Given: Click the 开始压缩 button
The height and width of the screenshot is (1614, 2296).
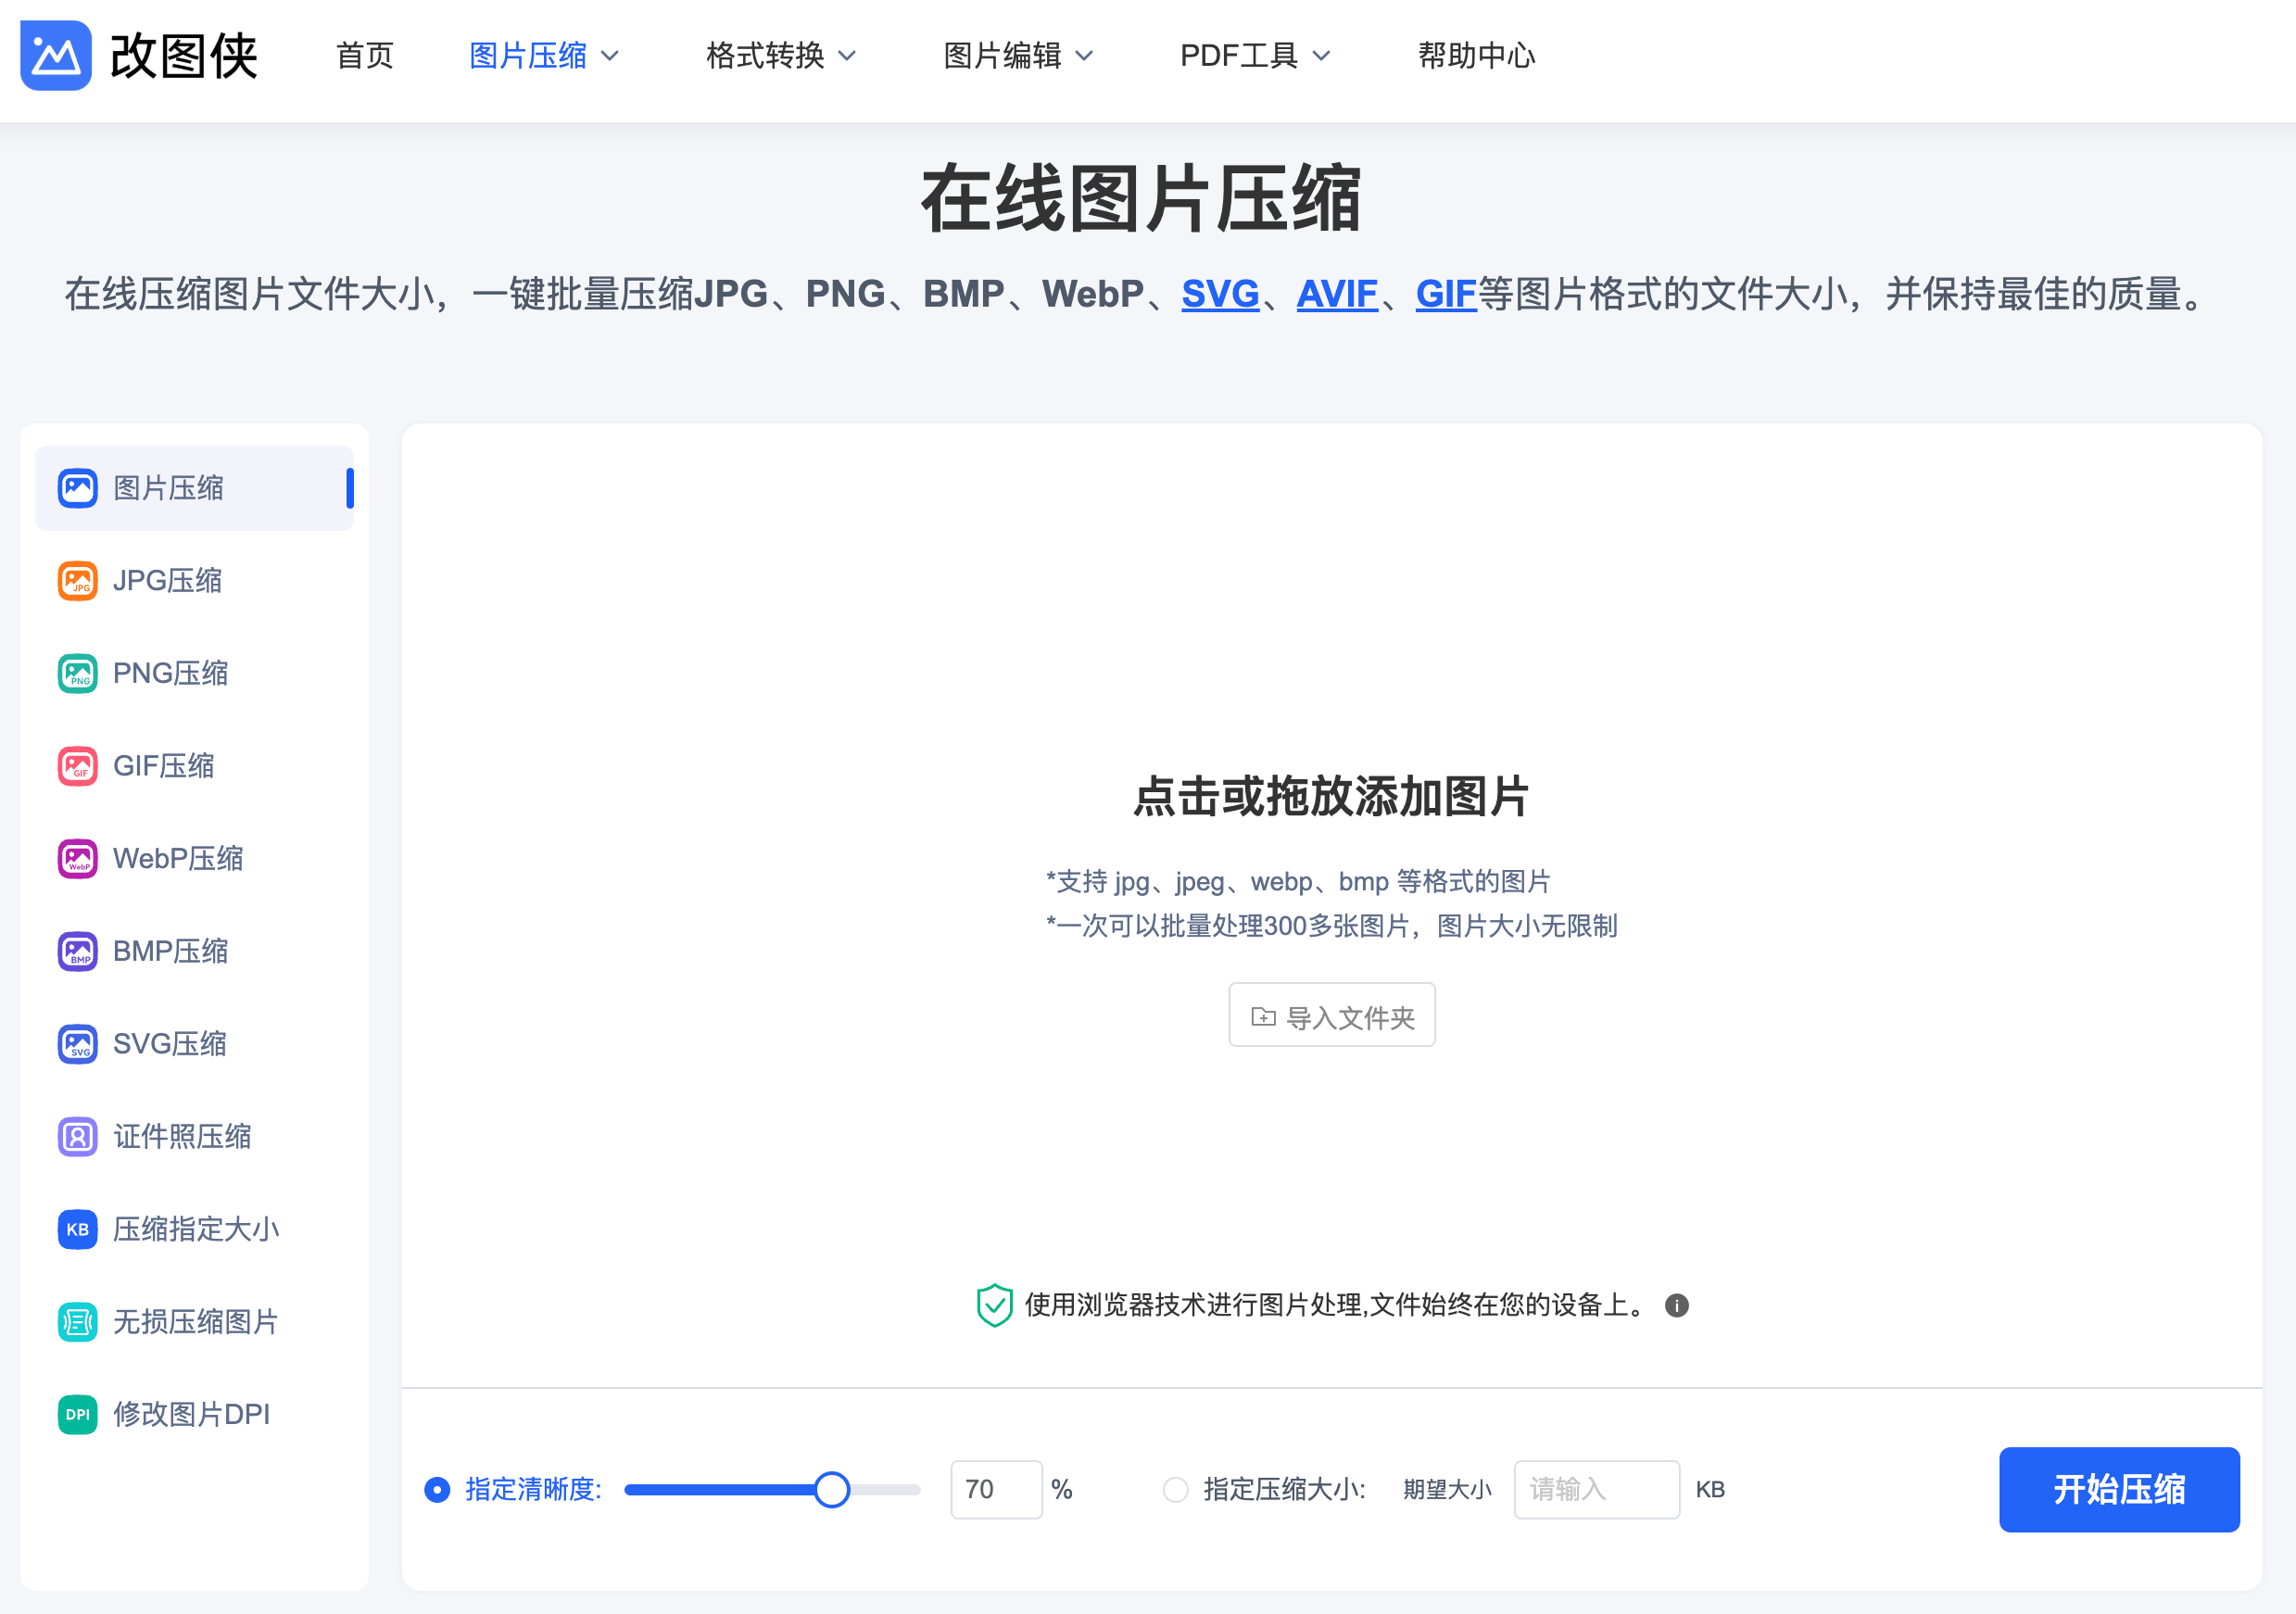Looking at the screenshot, I should tap(2119, 1489).
